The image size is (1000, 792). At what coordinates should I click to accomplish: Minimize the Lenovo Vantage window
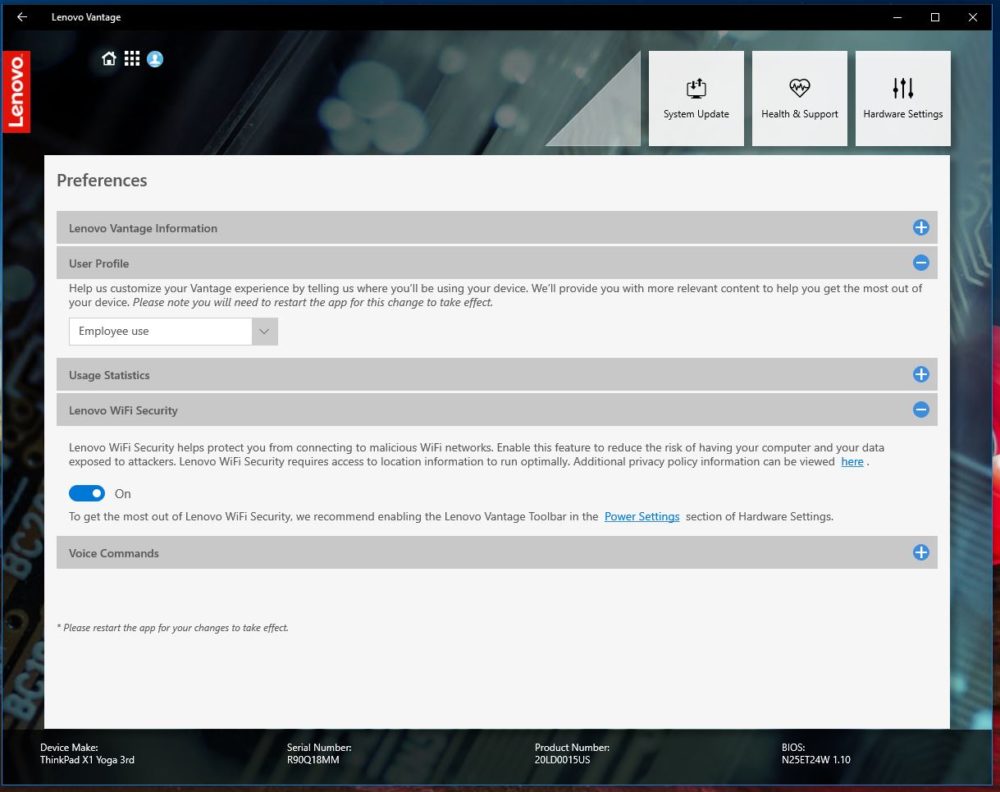pos(897,17)
